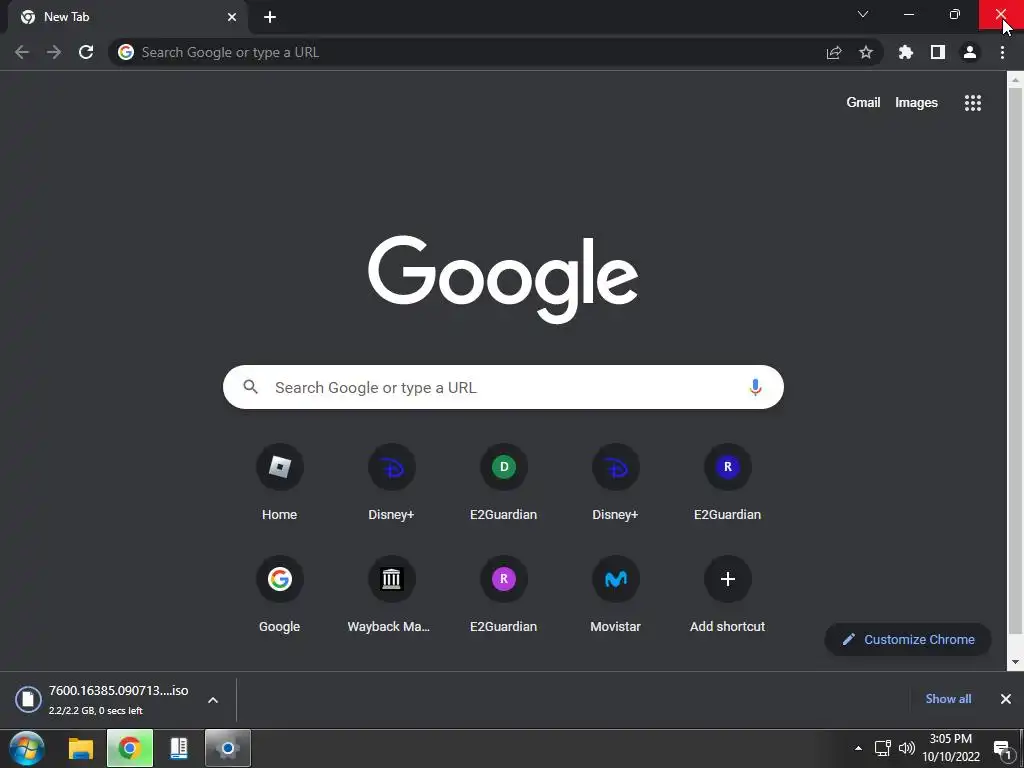Open the Google apps grid icon
This screenshot has width=1024, height=768.
coord(973,103)
